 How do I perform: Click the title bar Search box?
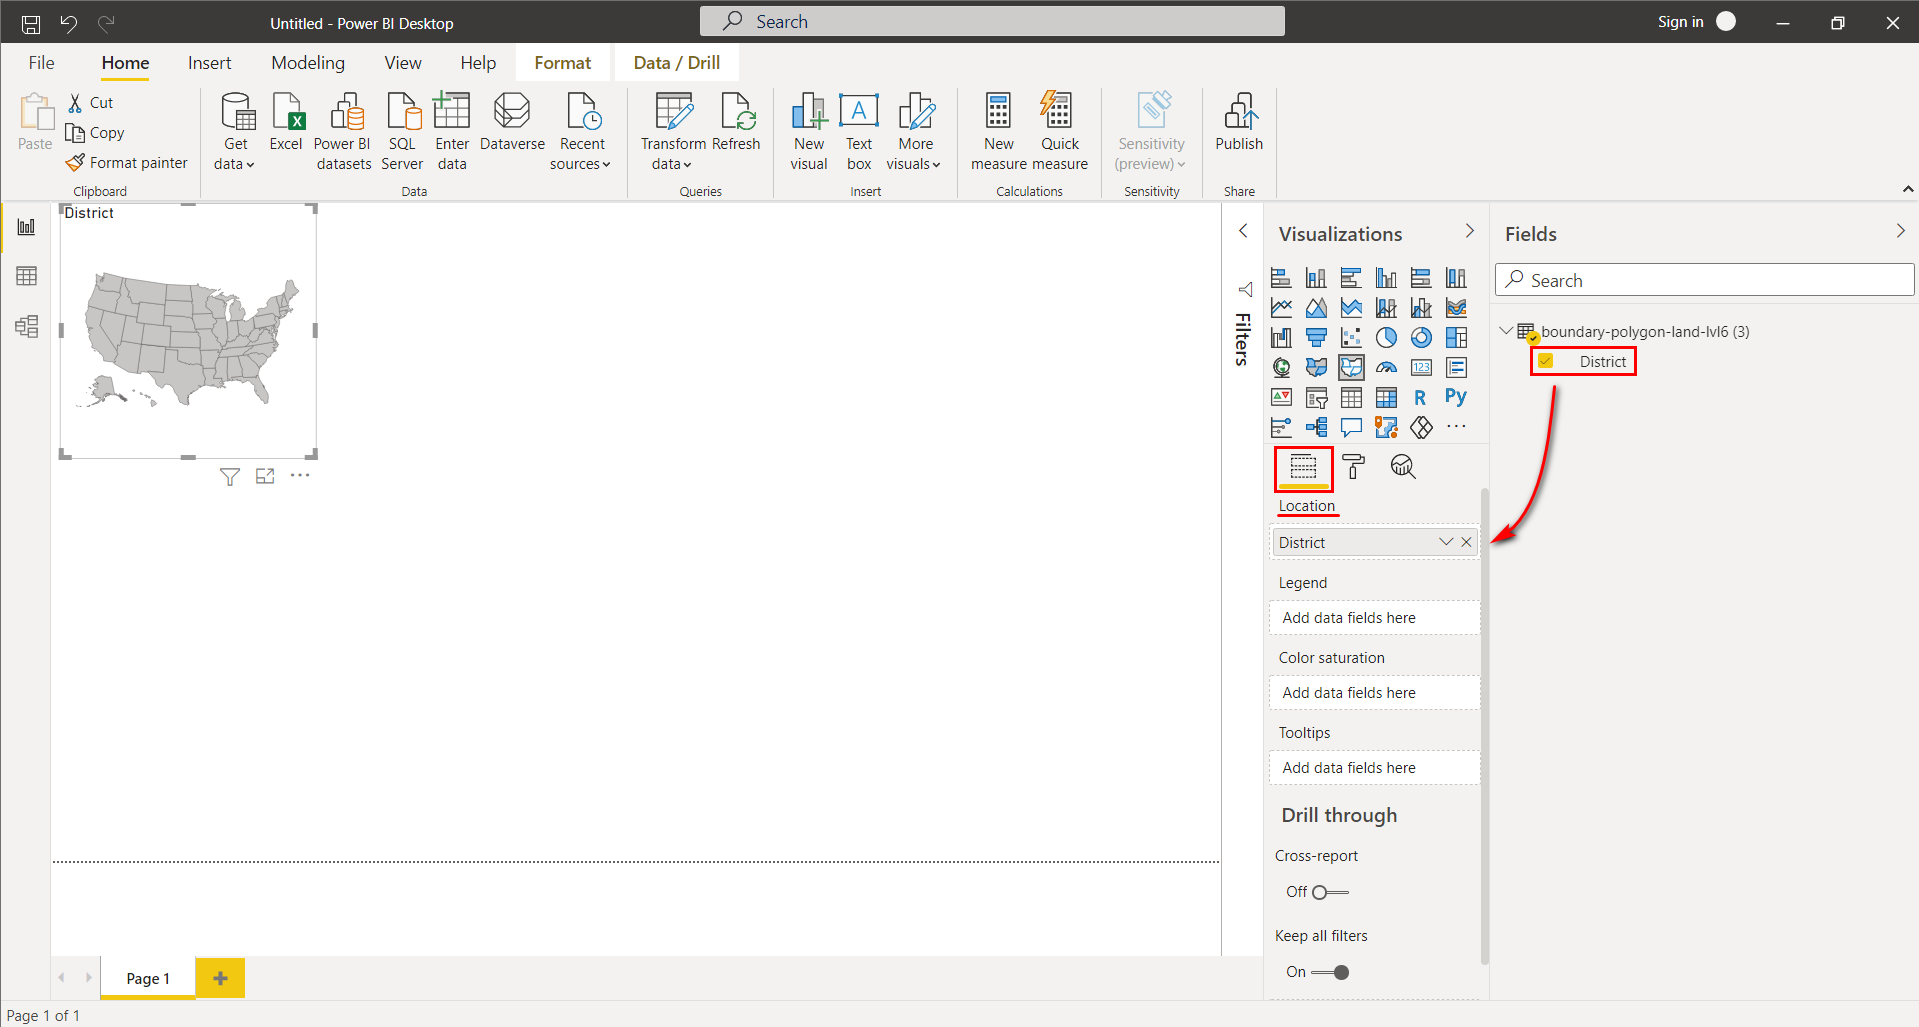(992, 21)
